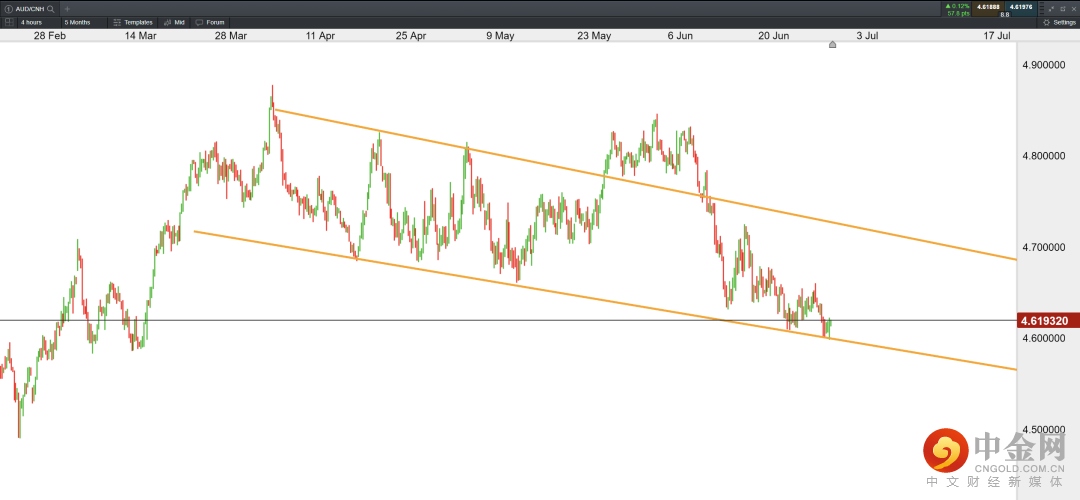Viewport: 1080px width, 500px height.
Task: Click the 6 Jun date label
Action: pos(680,35)
